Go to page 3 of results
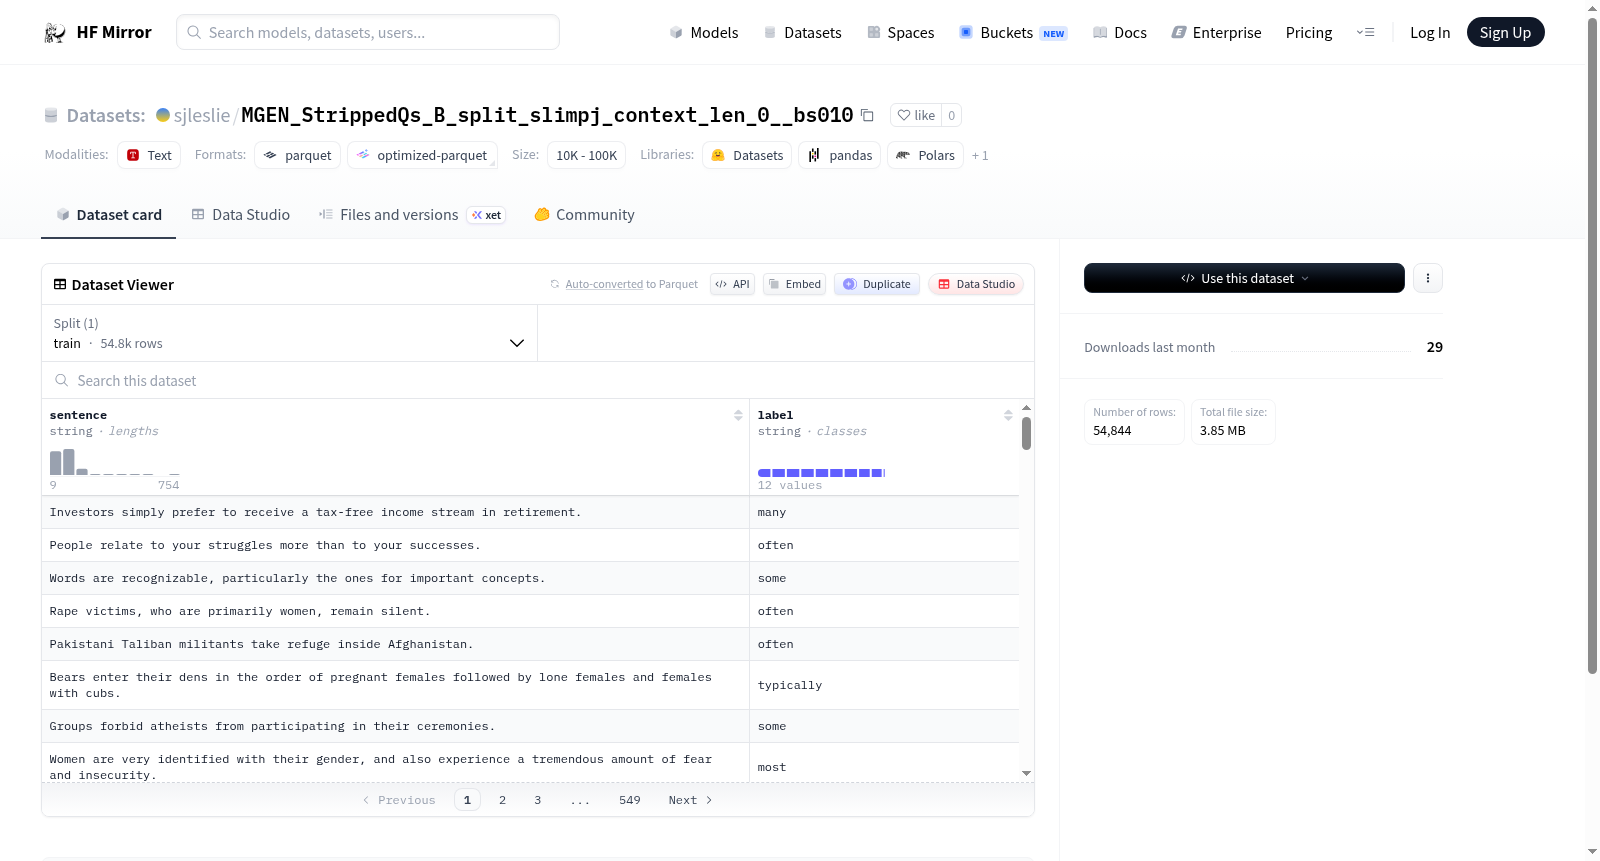The width and height of the screenshot is (1600, 861). (x=538, y=800)
